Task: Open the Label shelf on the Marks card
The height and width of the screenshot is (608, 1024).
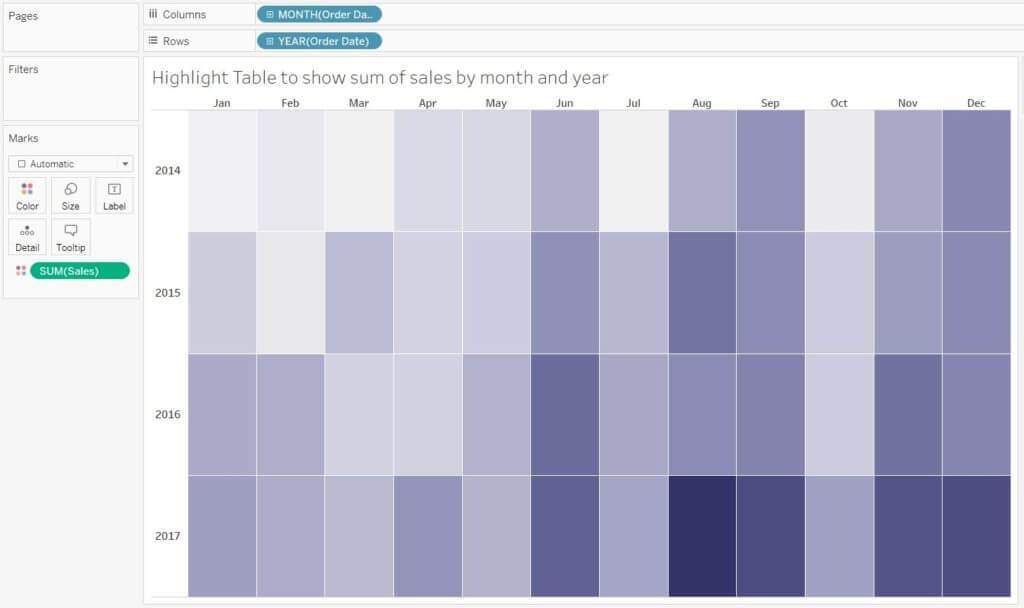Action: click(113, 195)
